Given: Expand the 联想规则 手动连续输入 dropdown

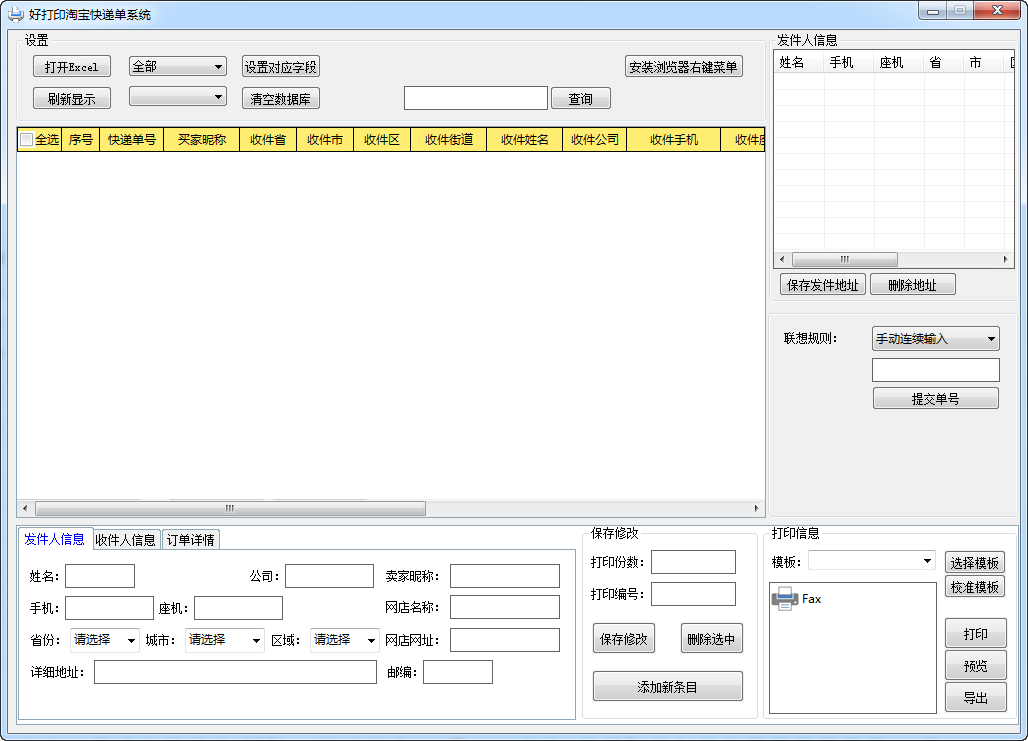Looking at the screenshot, I should 935,339.
